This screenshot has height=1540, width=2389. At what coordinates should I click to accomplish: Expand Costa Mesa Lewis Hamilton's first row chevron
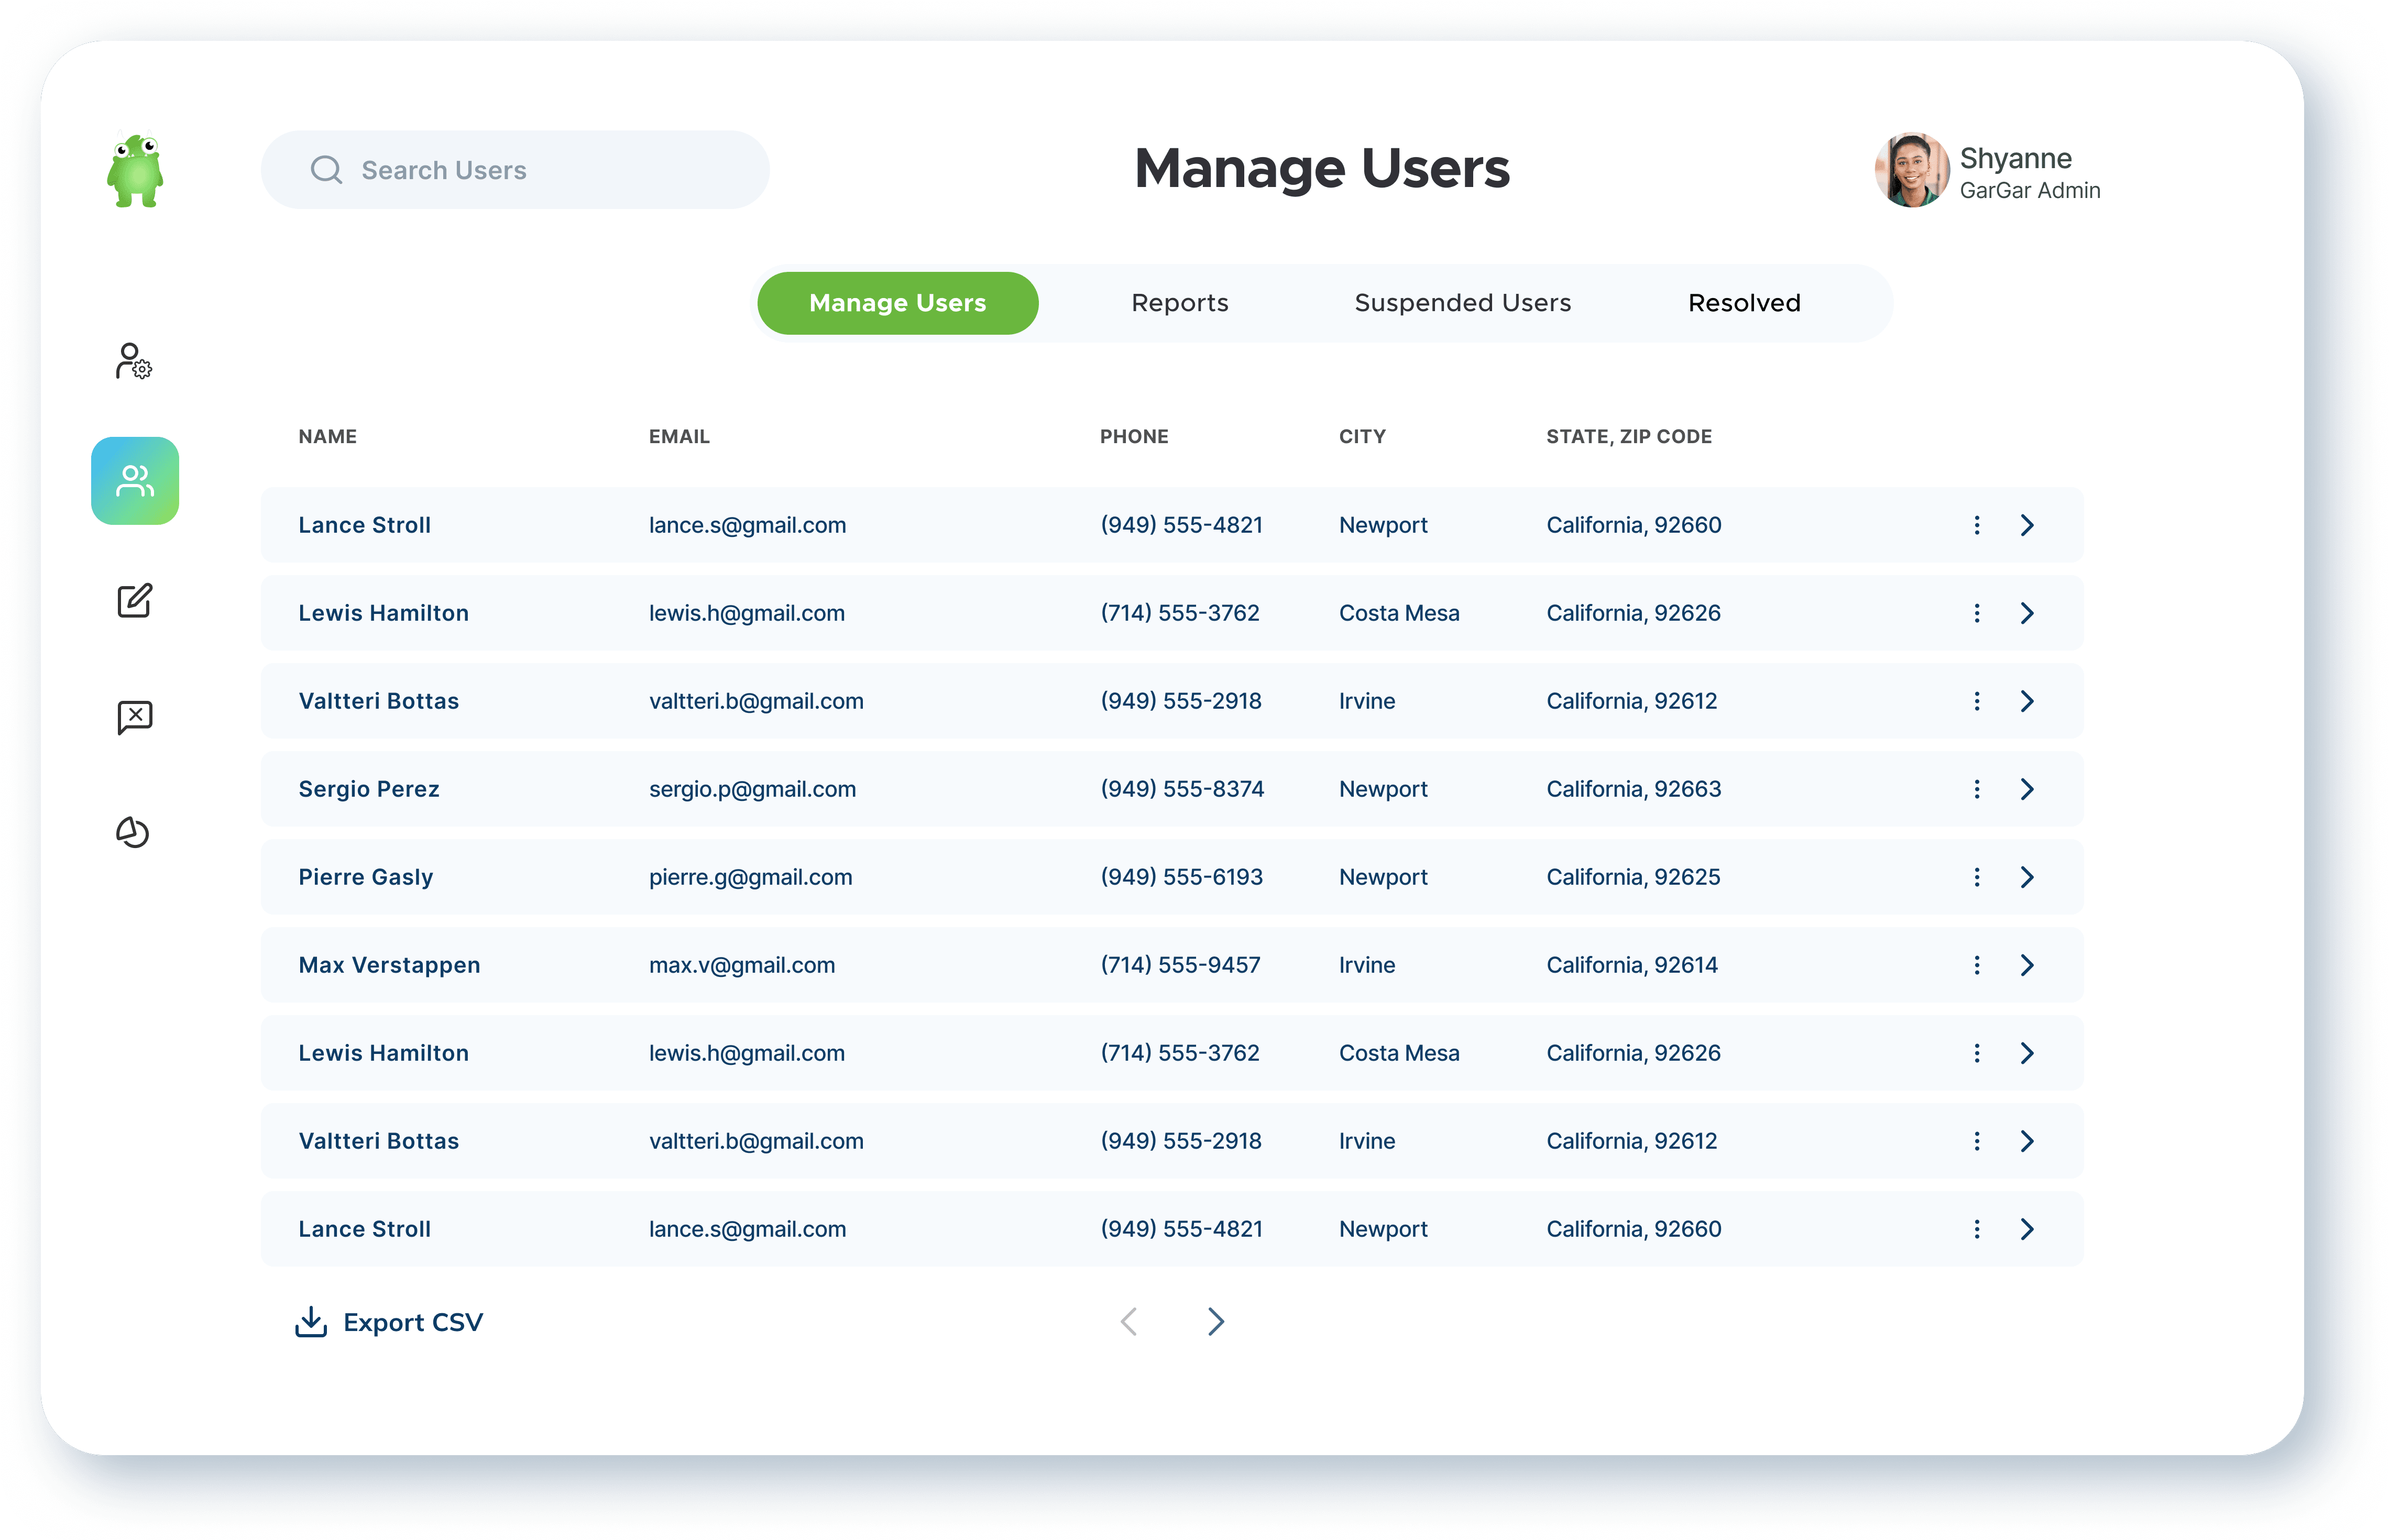point(2027,613)
